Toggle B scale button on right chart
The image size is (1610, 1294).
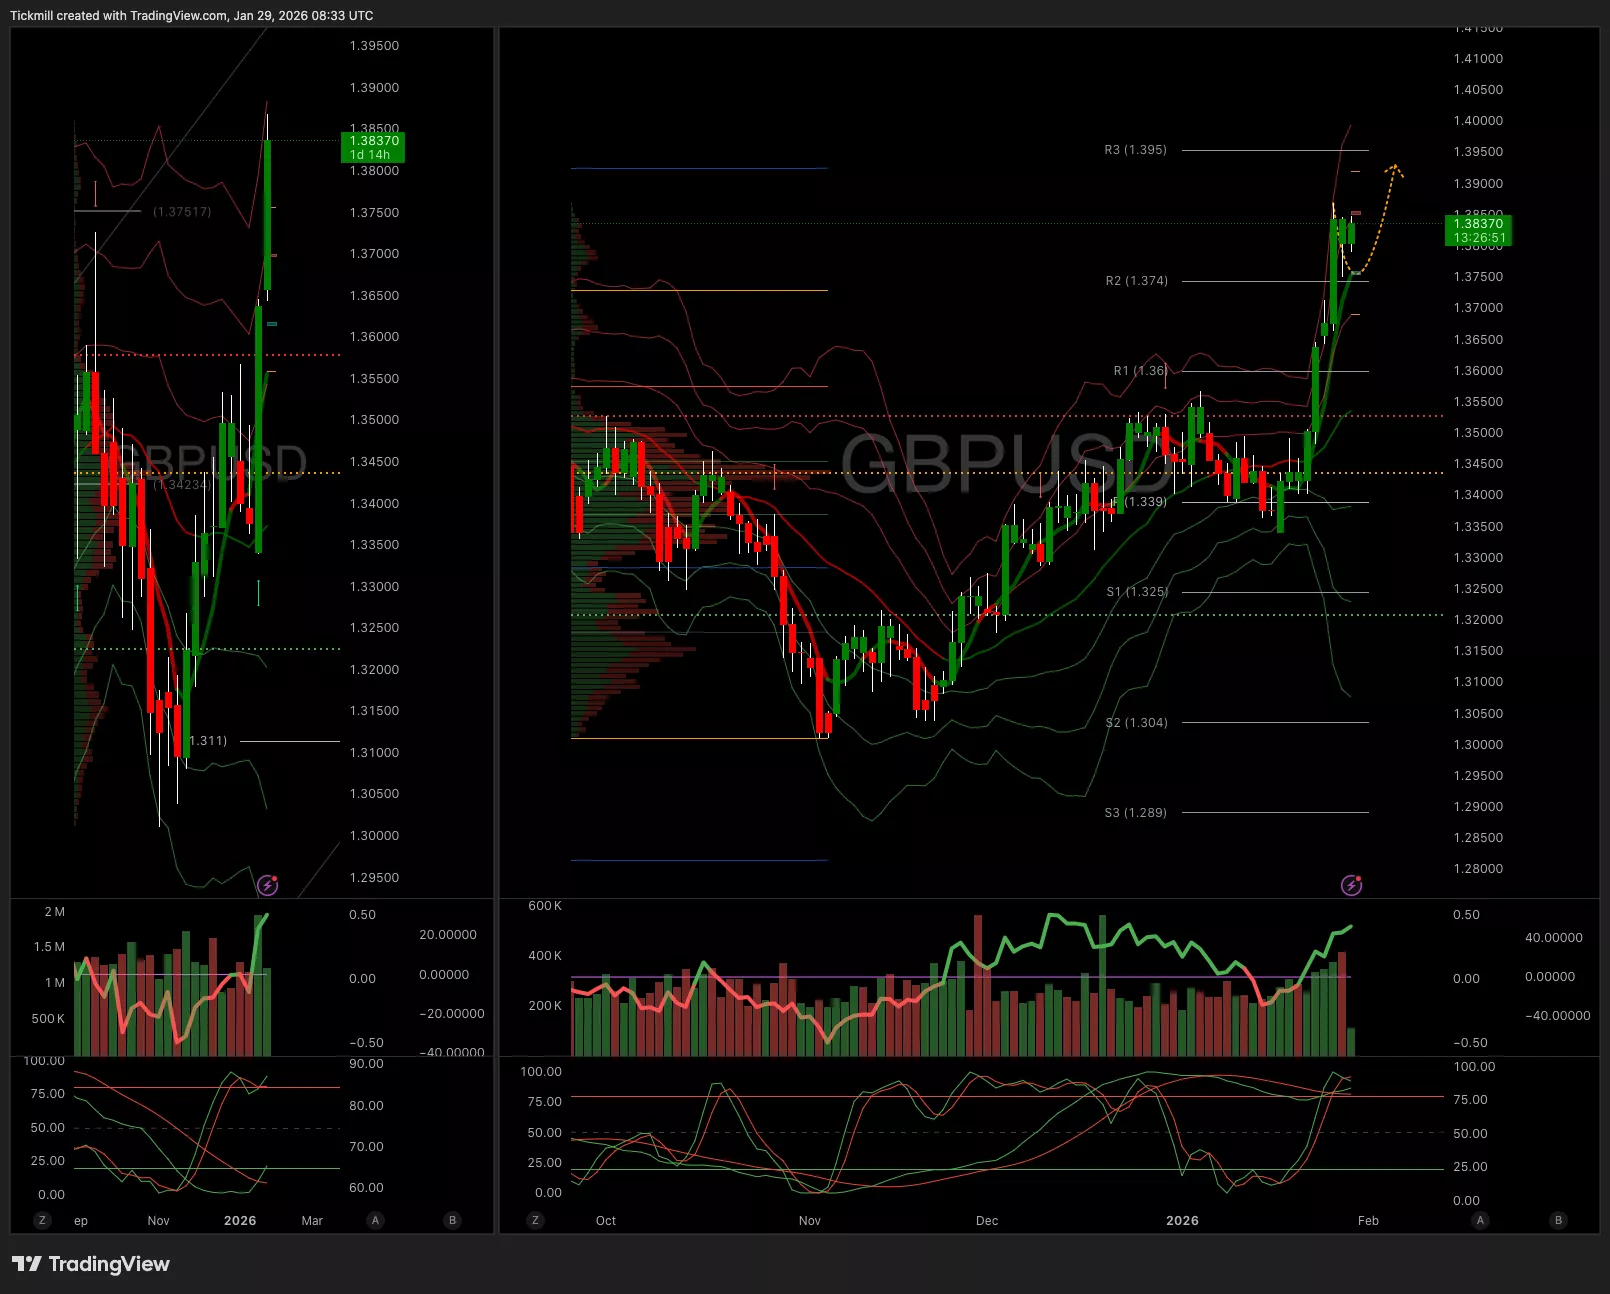(x=1558, y=1220)
